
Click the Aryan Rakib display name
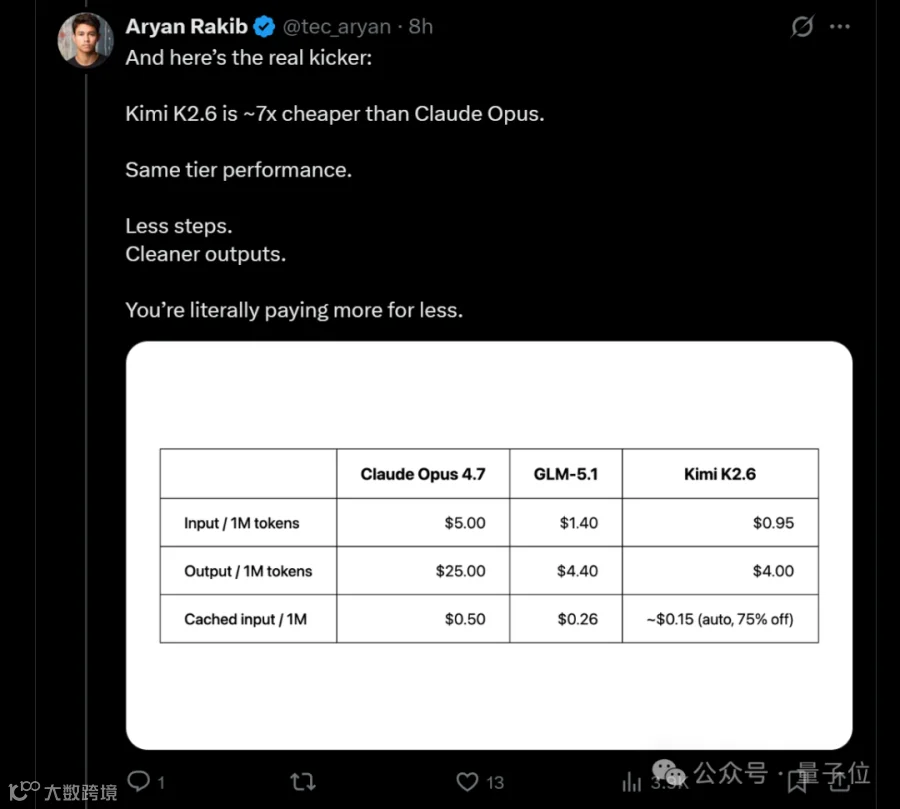coord(186,27)
